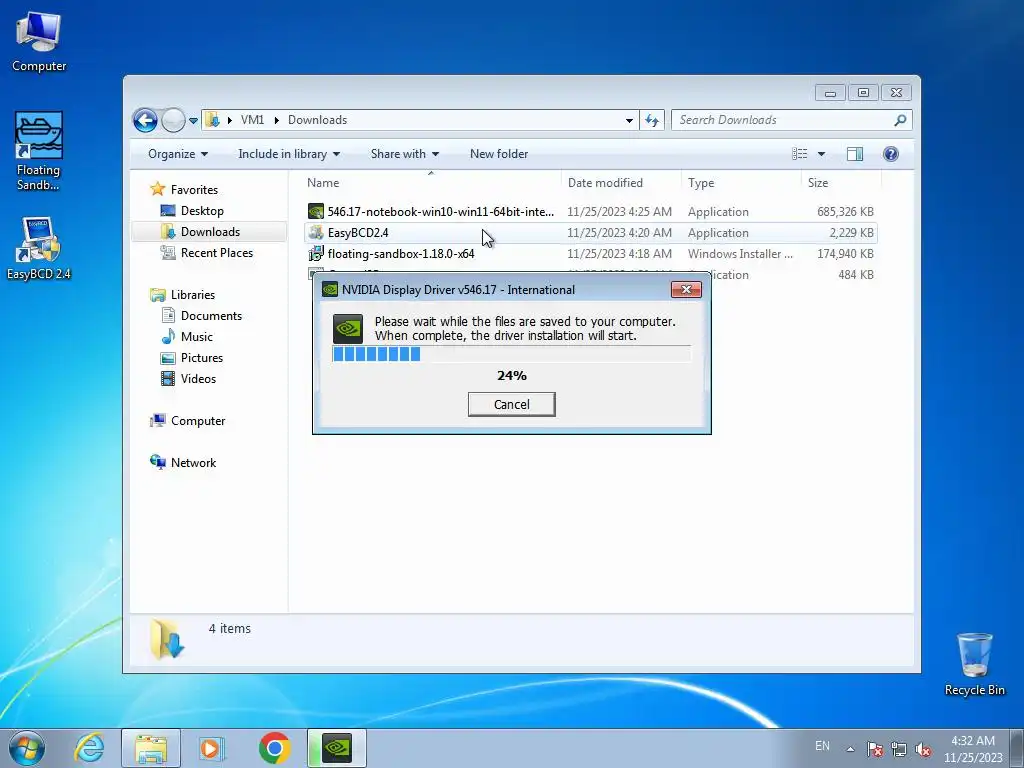Sort by Size column header
This screenshot has height=768, width=1024.
(x=841, y=183)
